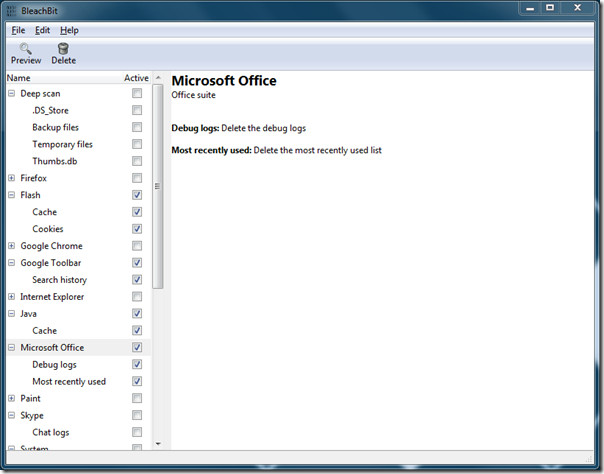The width and height of the screenshot is (604, 474).
Task: Select the Search history row
Action: tap(79, 280)
